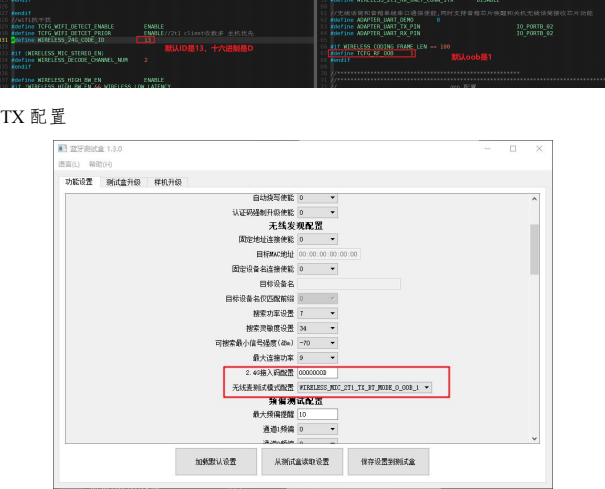Click the 目标MAC地址 input field
Screen dimensions: 605x489
(x=329, y=254)
